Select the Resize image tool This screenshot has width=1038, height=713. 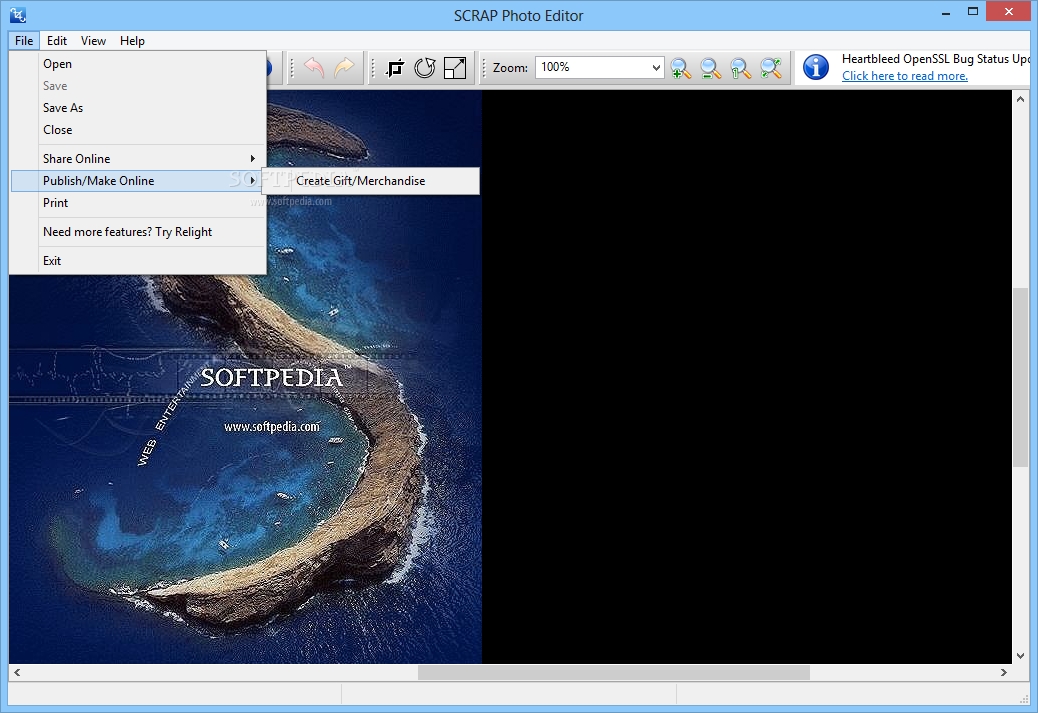455,68
